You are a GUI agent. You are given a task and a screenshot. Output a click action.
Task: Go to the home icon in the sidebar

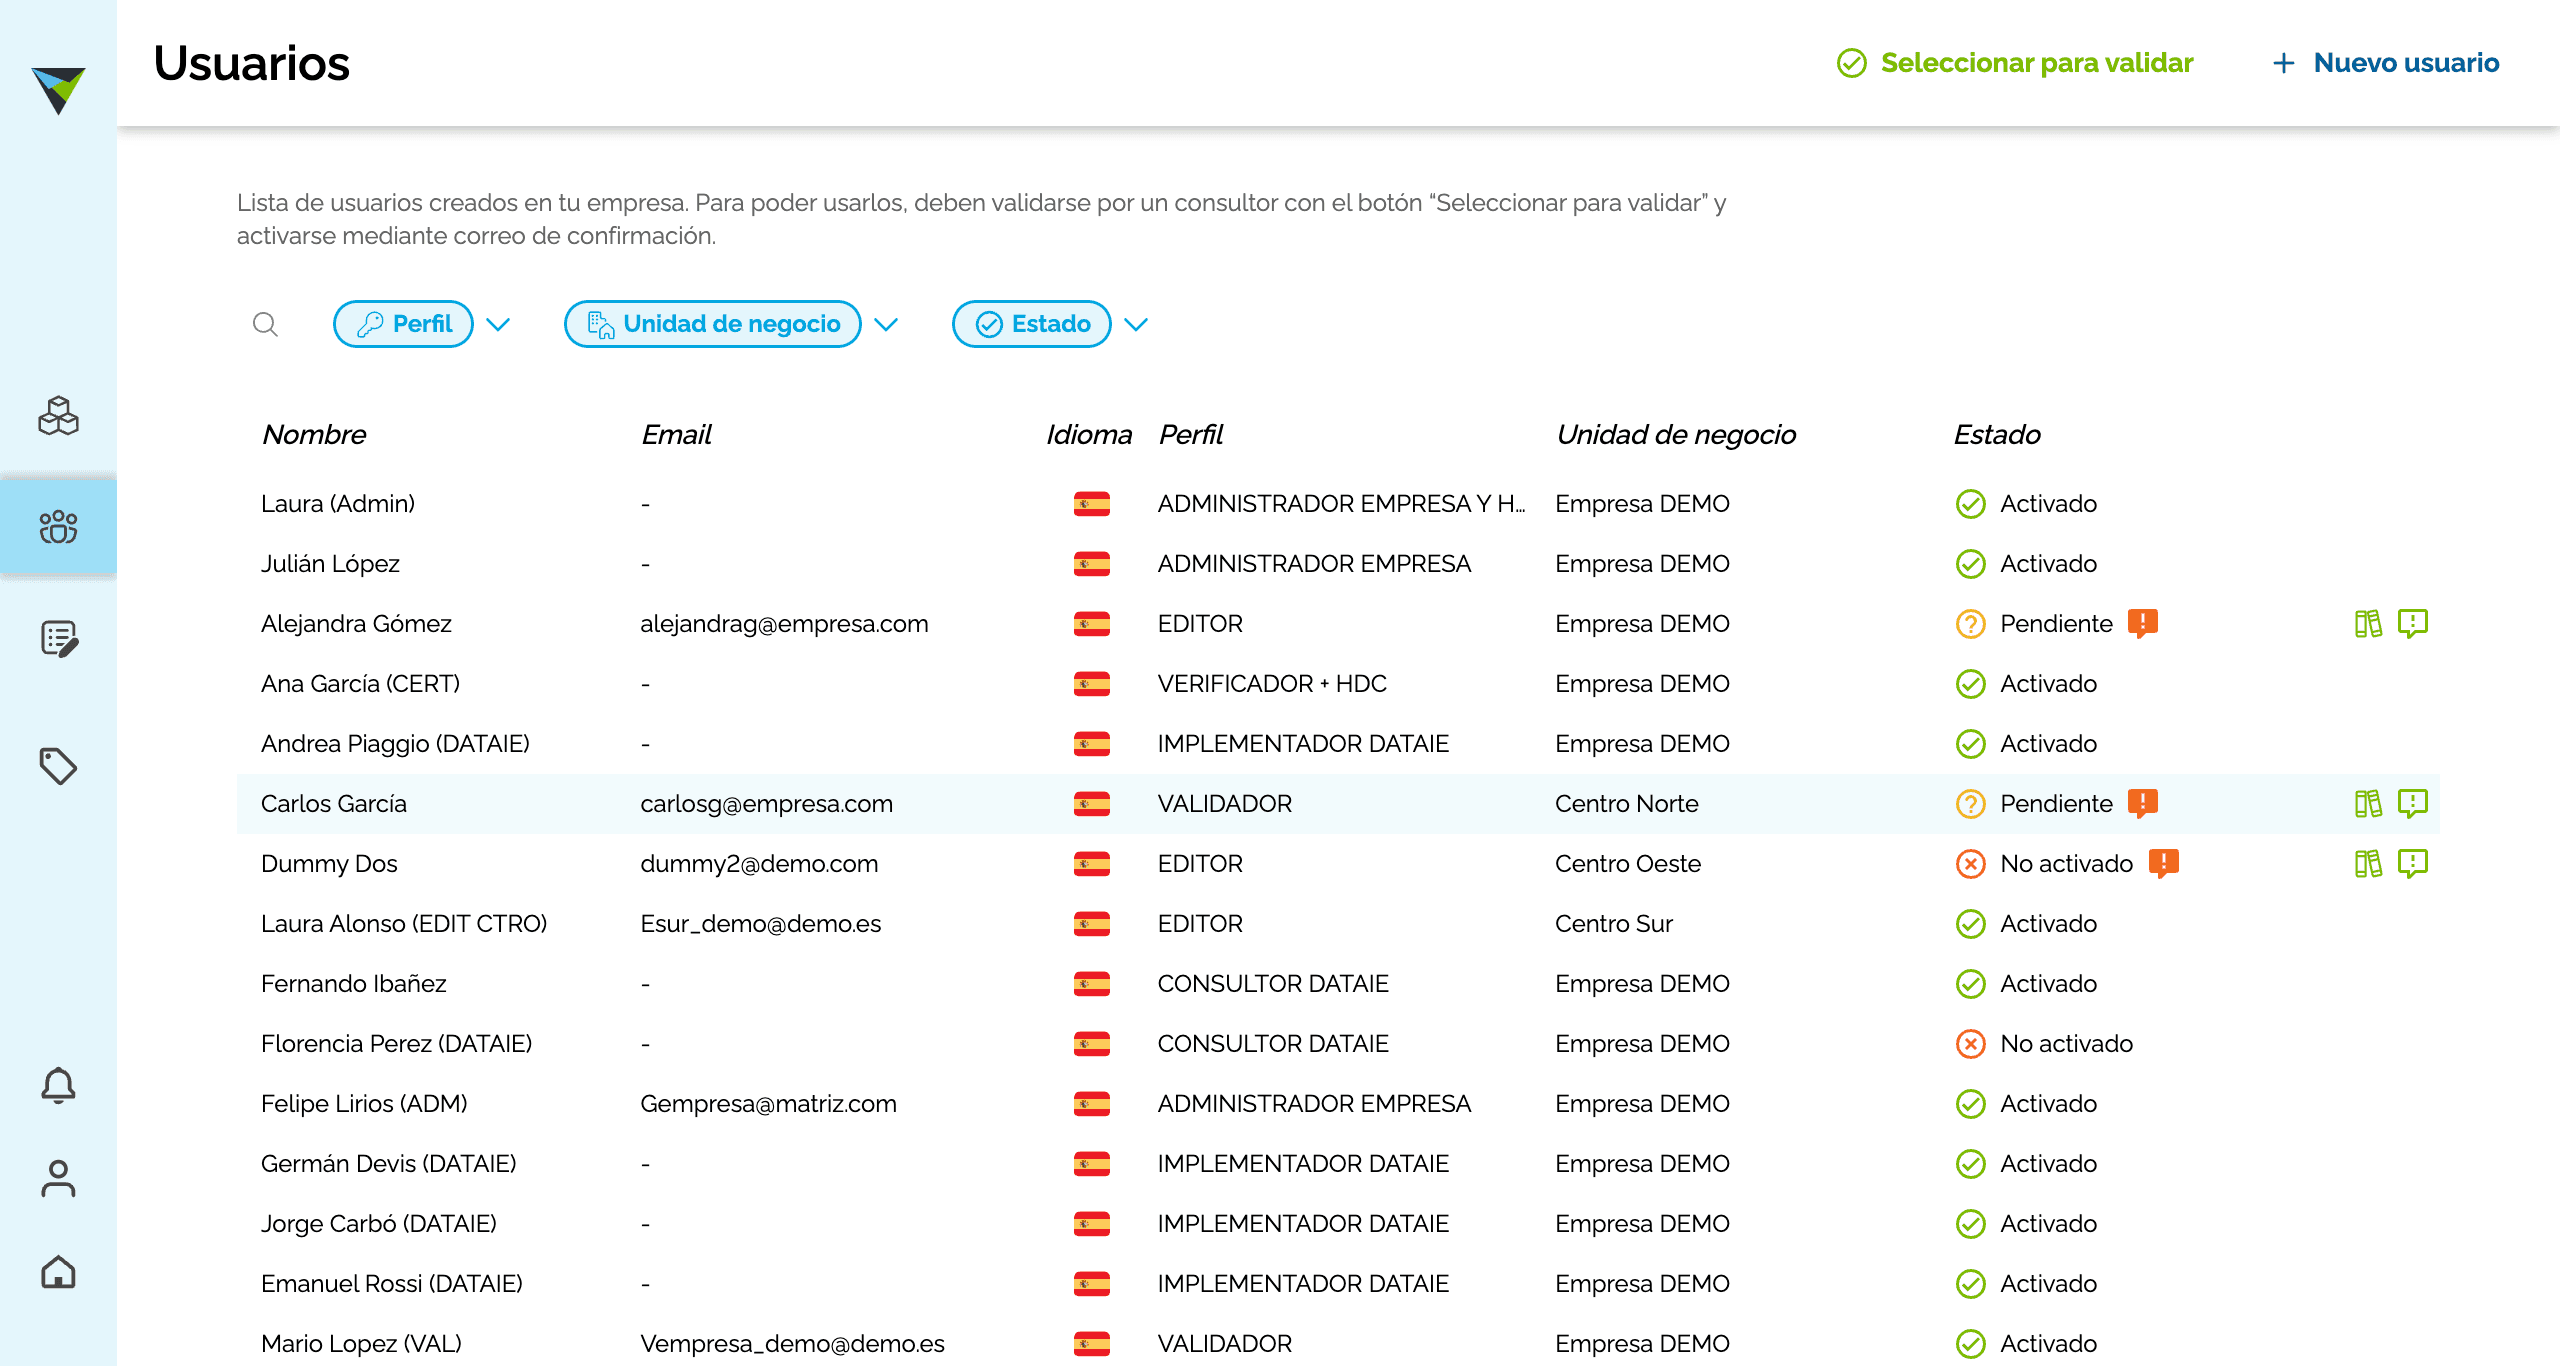coord(58,1271)
